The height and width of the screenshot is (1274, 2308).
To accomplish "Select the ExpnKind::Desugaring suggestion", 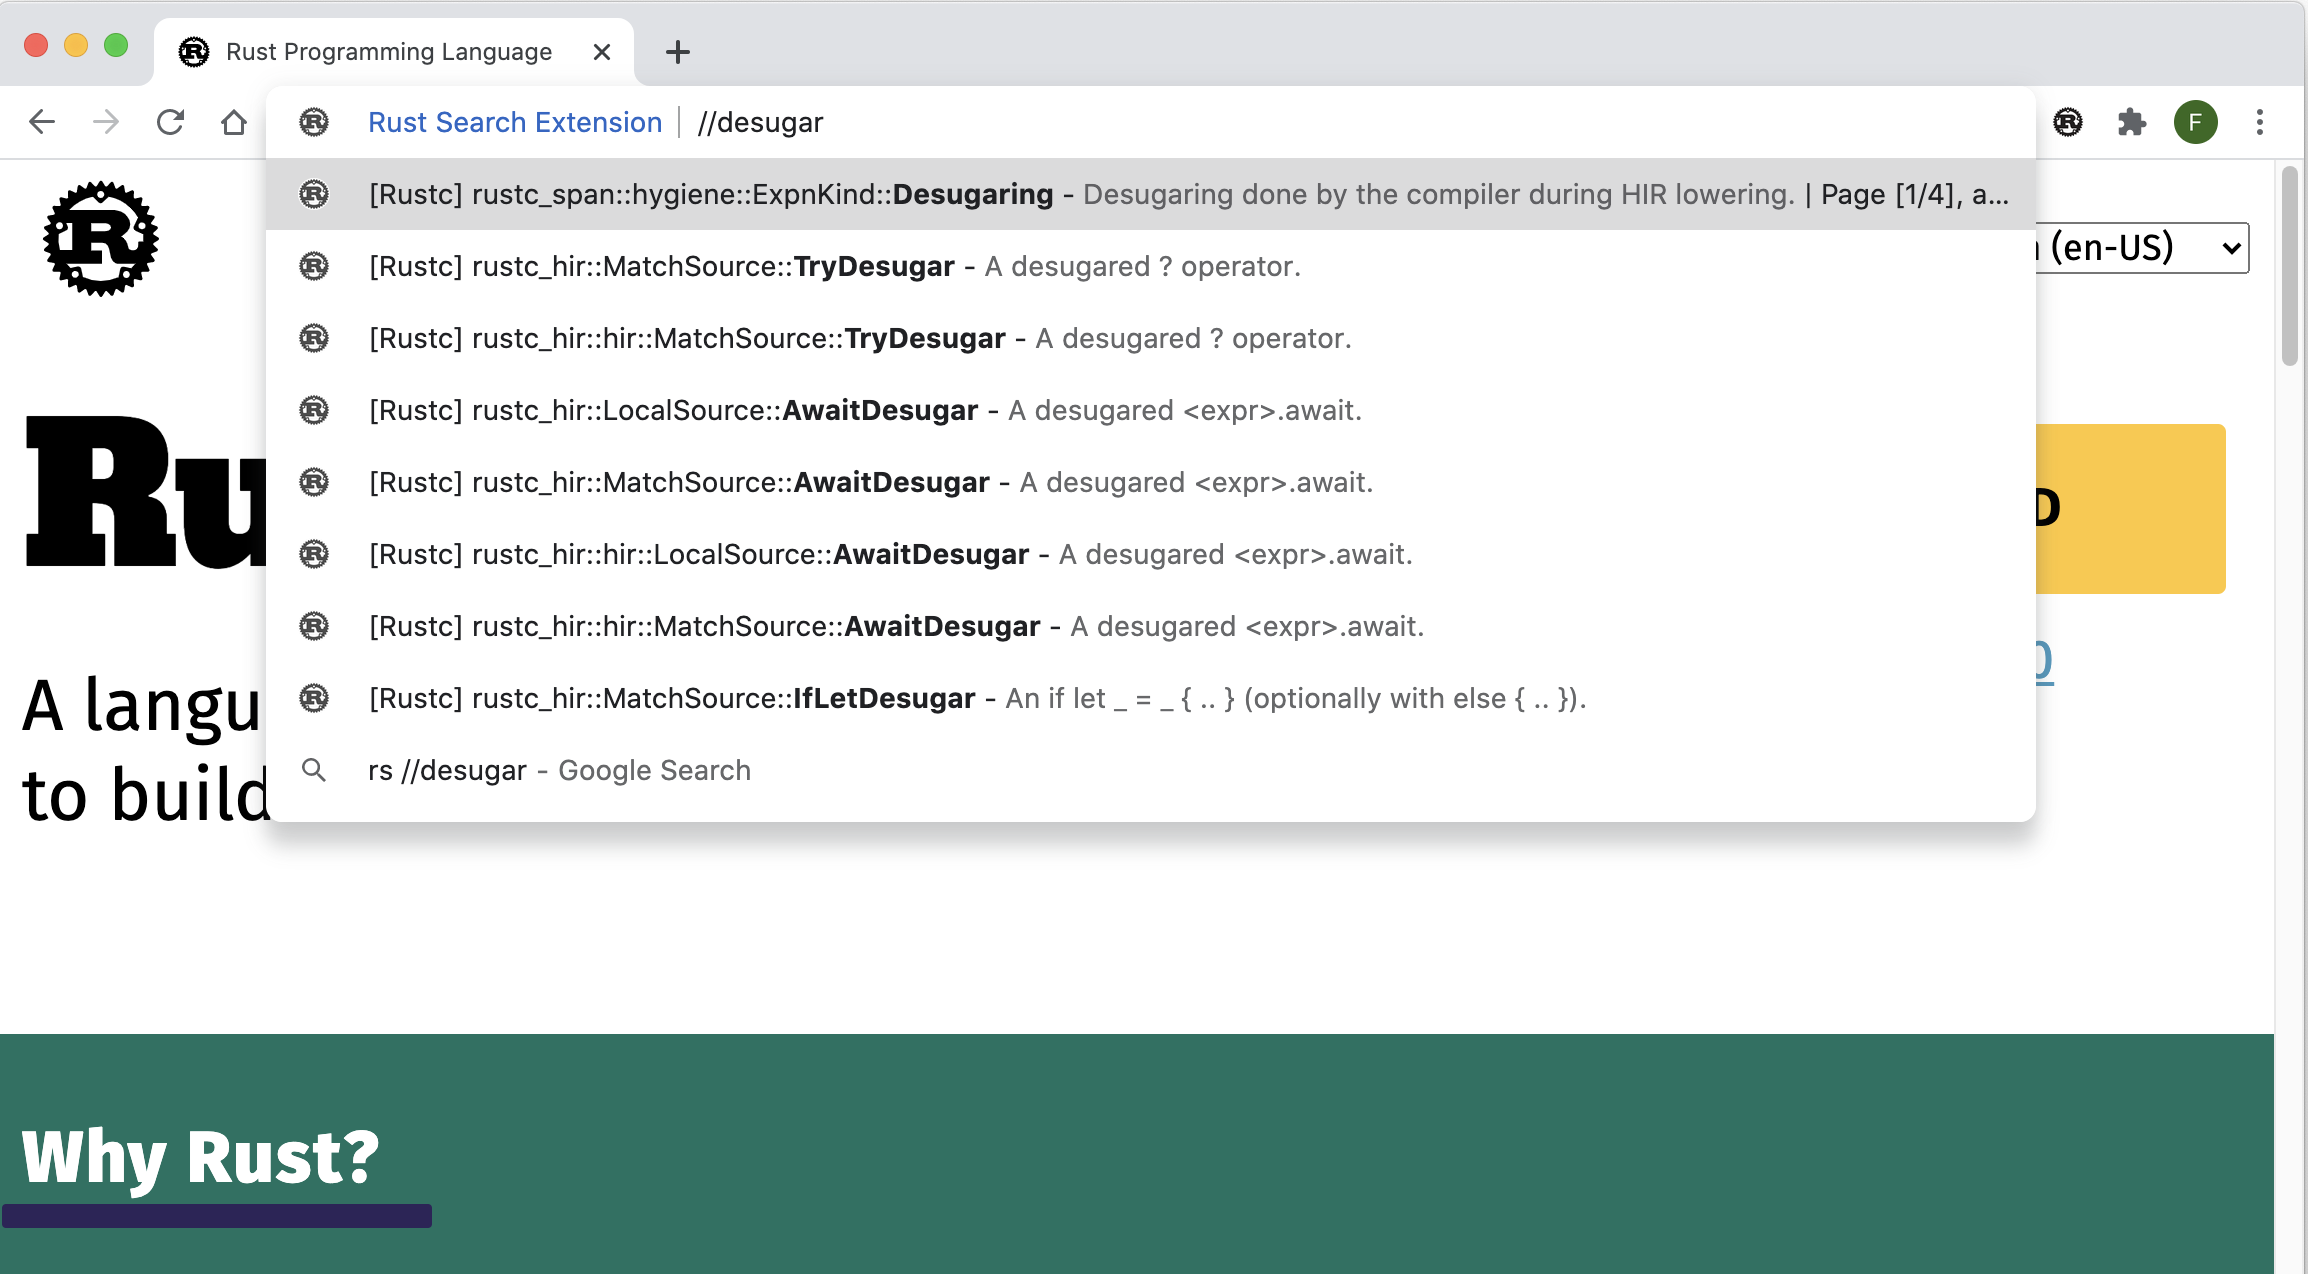I will (1151, 194).
